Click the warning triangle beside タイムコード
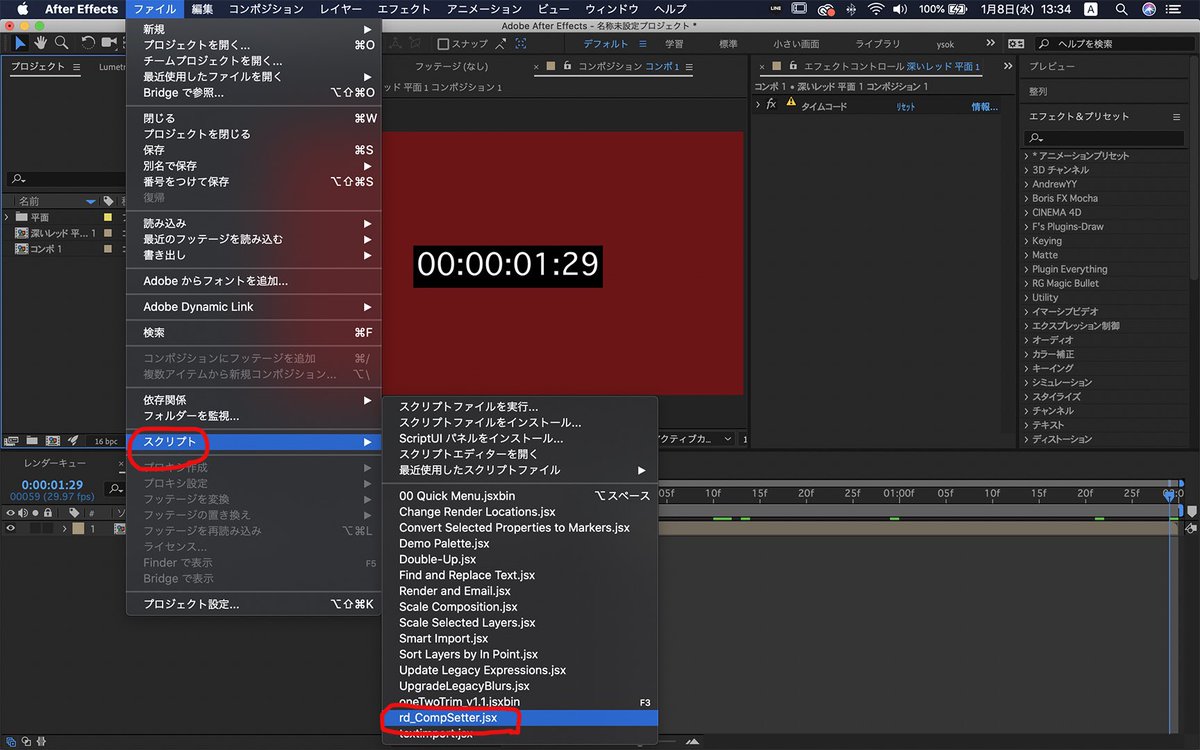This screenshot has height=750, width=1200. (x=791, y=103)
